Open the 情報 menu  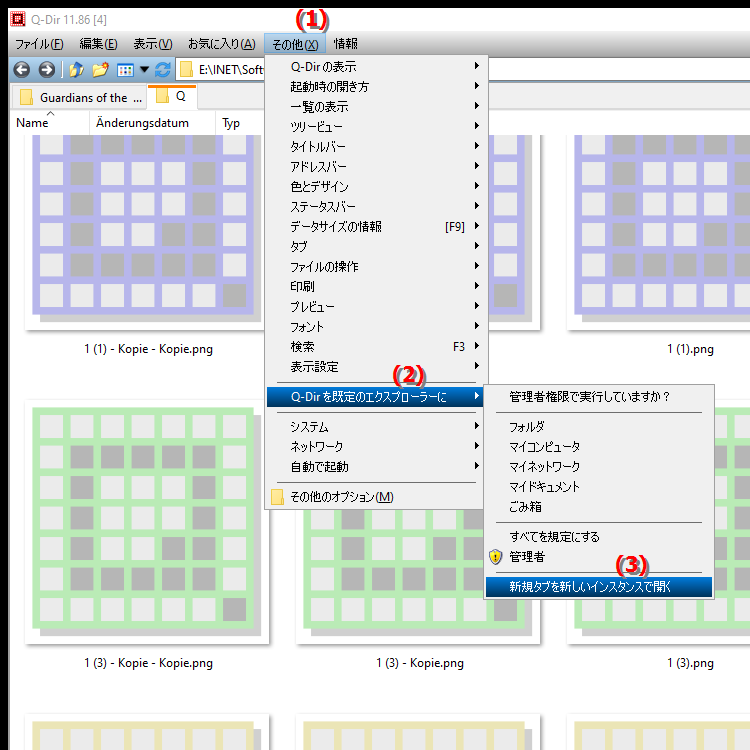[345, 44]
